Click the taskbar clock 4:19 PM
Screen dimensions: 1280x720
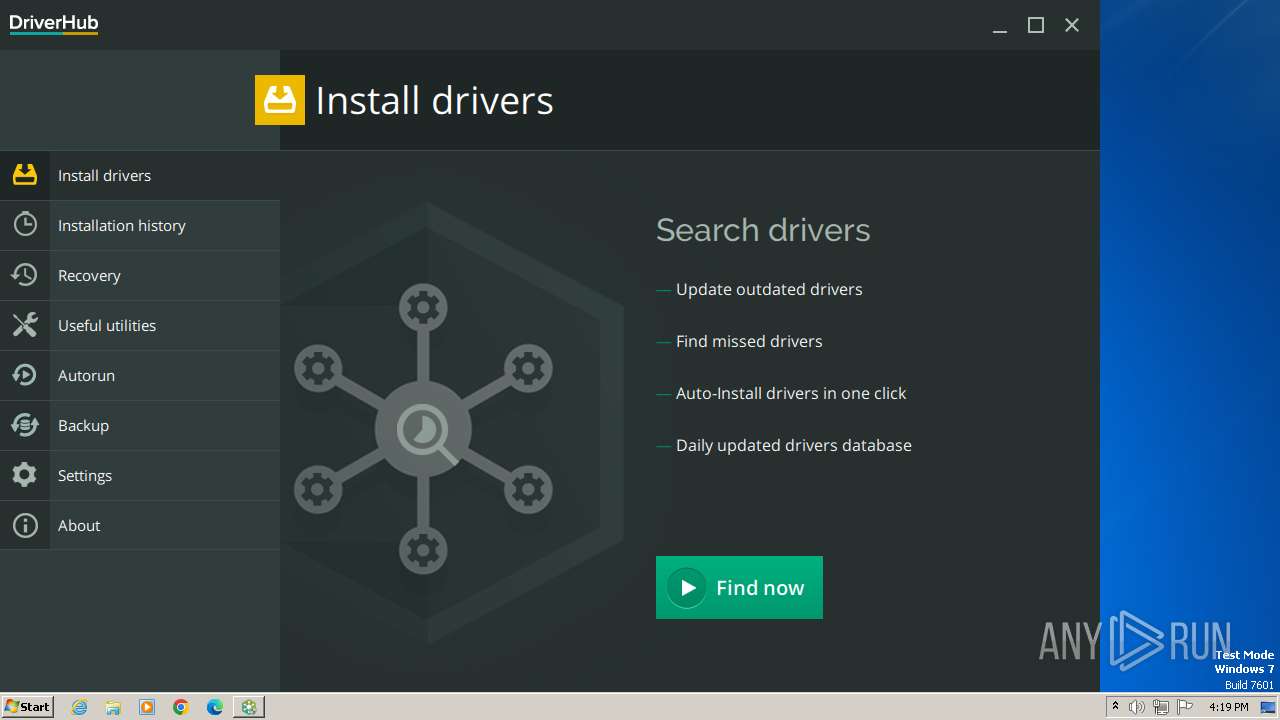click(x=1229, y=707)
